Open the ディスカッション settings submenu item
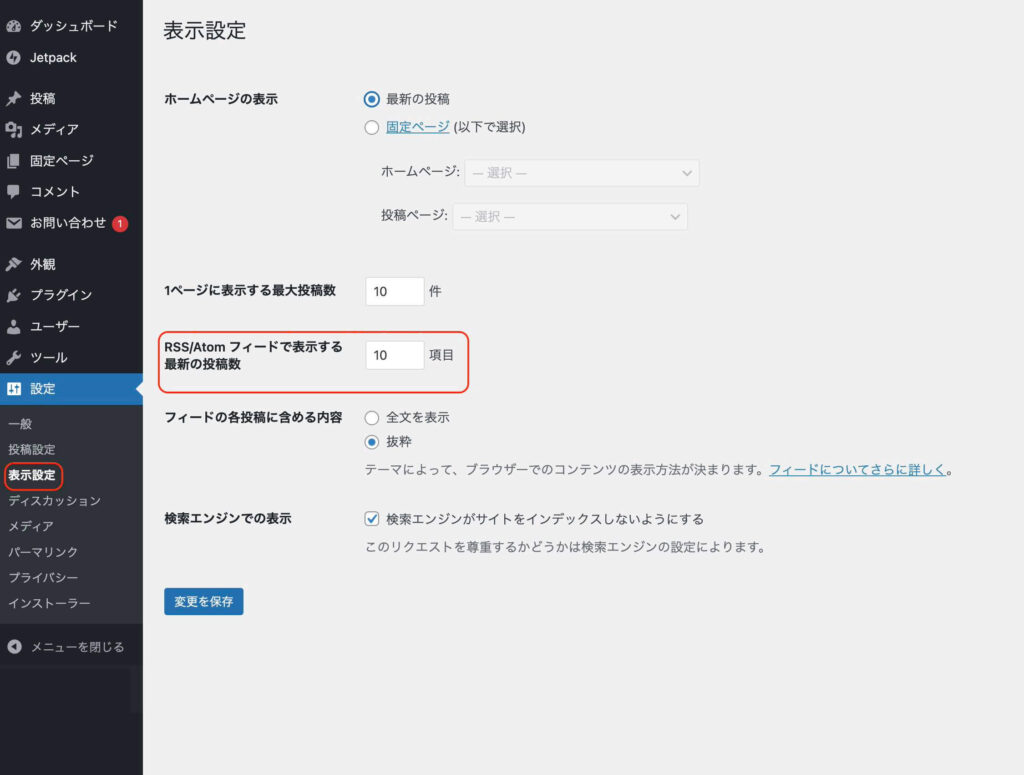The height and width of the screenshot is (775, 1024). 54,501
